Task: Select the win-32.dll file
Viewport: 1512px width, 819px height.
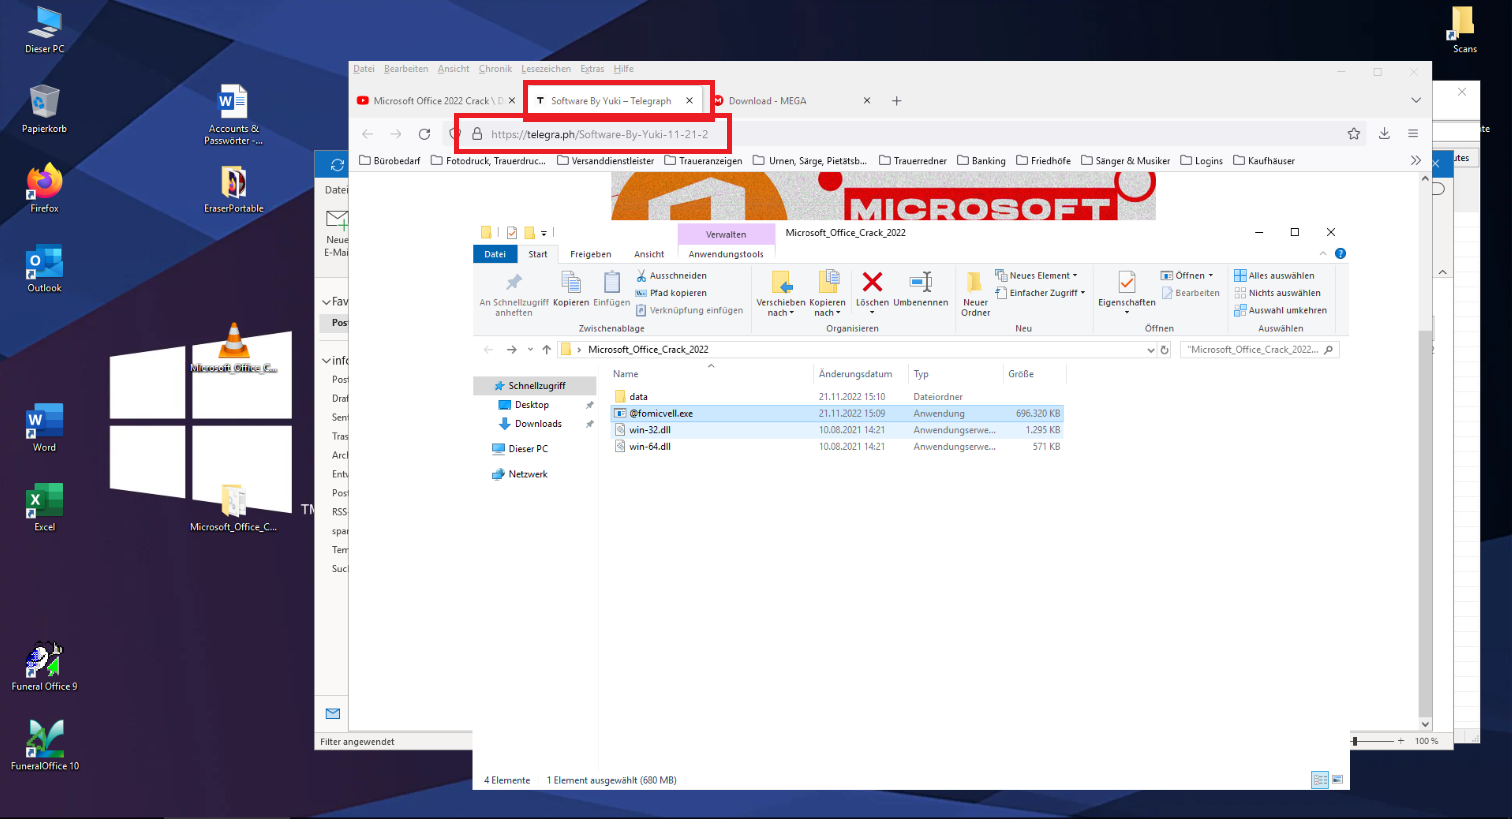Action: (650, 430)
